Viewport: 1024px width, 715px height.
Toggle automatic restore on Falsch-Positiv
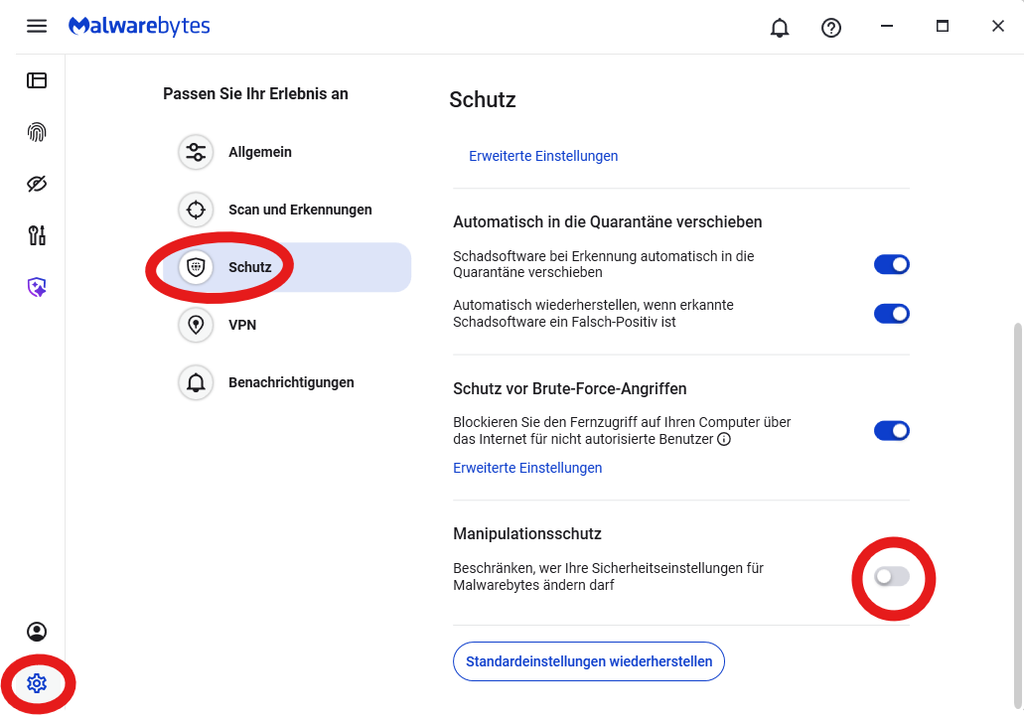click(x=891, y=313)
